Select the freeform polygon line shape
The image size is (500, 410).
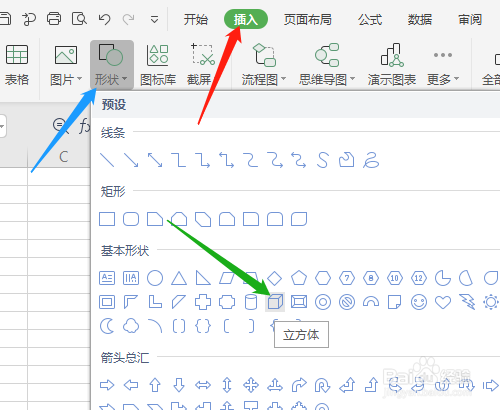[x=347, y=160]
